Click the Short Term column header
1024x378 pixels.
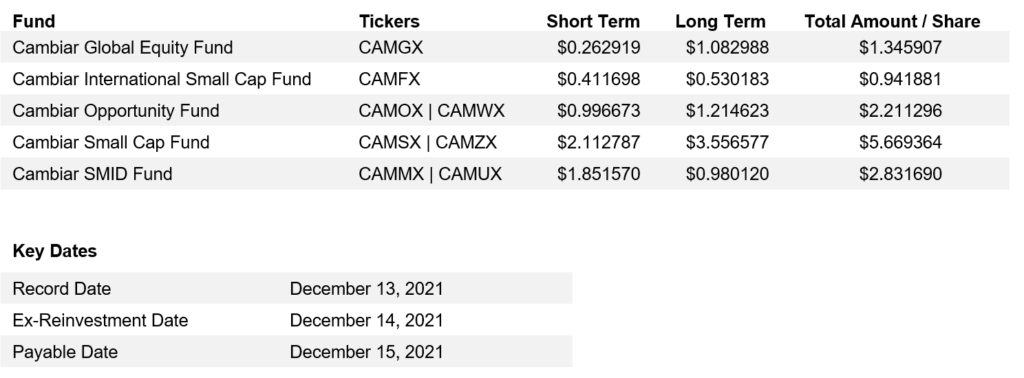tap(593, 22)
